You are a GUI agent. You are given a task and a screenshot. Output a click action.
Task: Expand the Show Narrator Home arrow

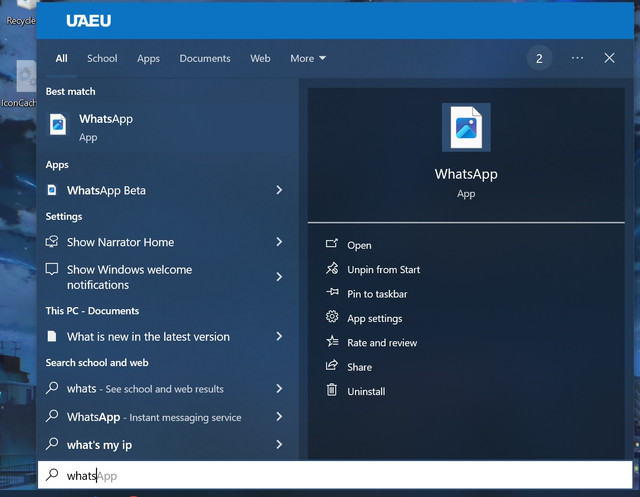[279, 242]
